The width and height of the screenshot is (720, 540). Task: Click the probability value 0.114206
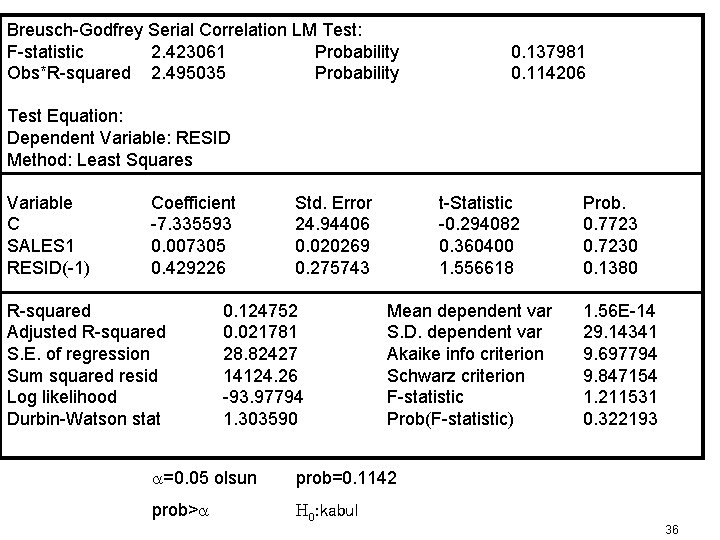(x=548, y=73)
